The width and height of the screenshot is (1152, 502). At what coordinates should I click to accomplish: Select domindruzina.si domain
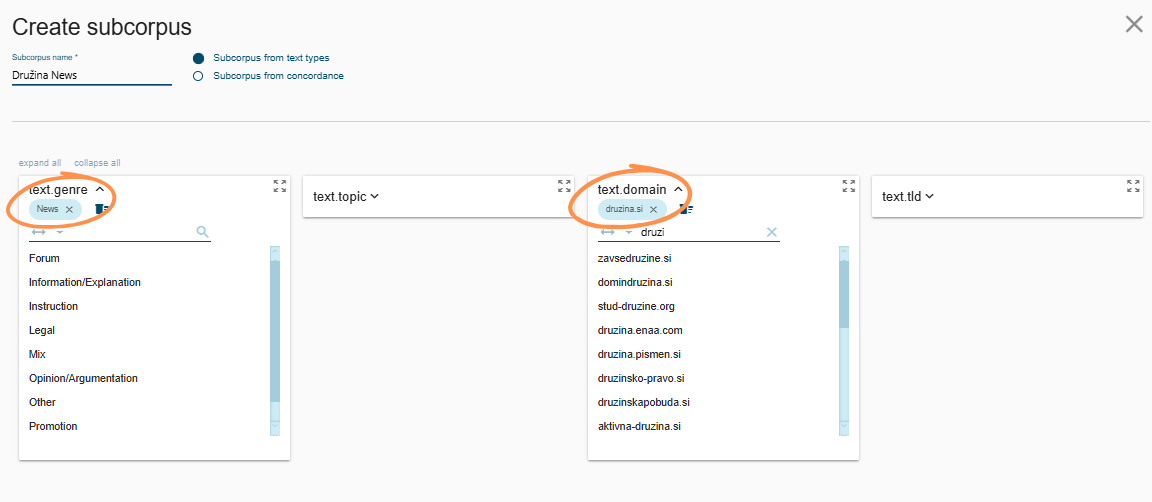(636, 282)
